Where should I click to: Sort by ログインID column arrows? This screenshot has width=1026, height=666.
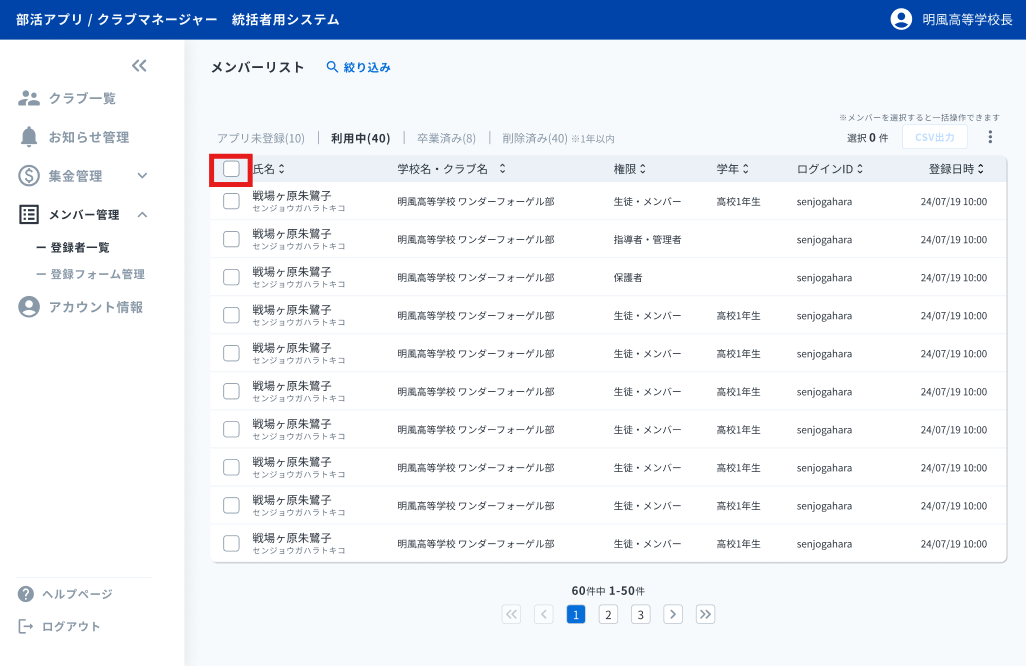pos(860,169)
